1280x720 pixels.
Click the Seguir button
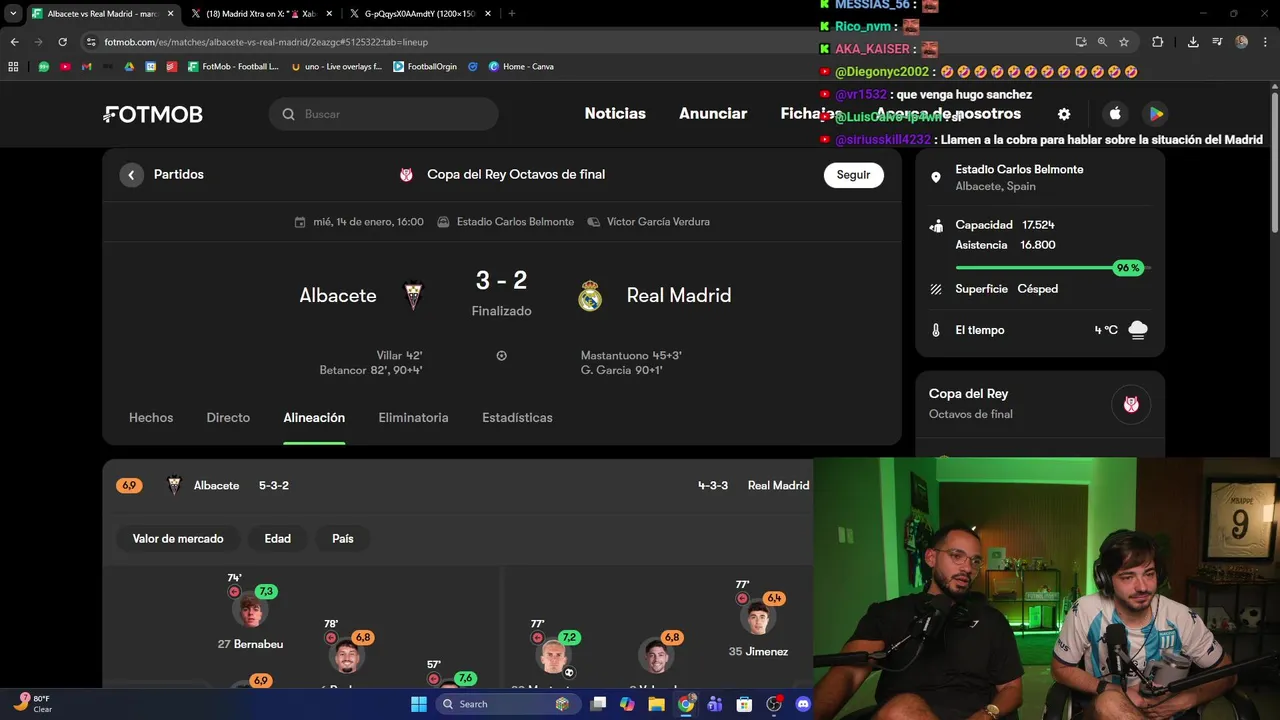pos(854,175)
